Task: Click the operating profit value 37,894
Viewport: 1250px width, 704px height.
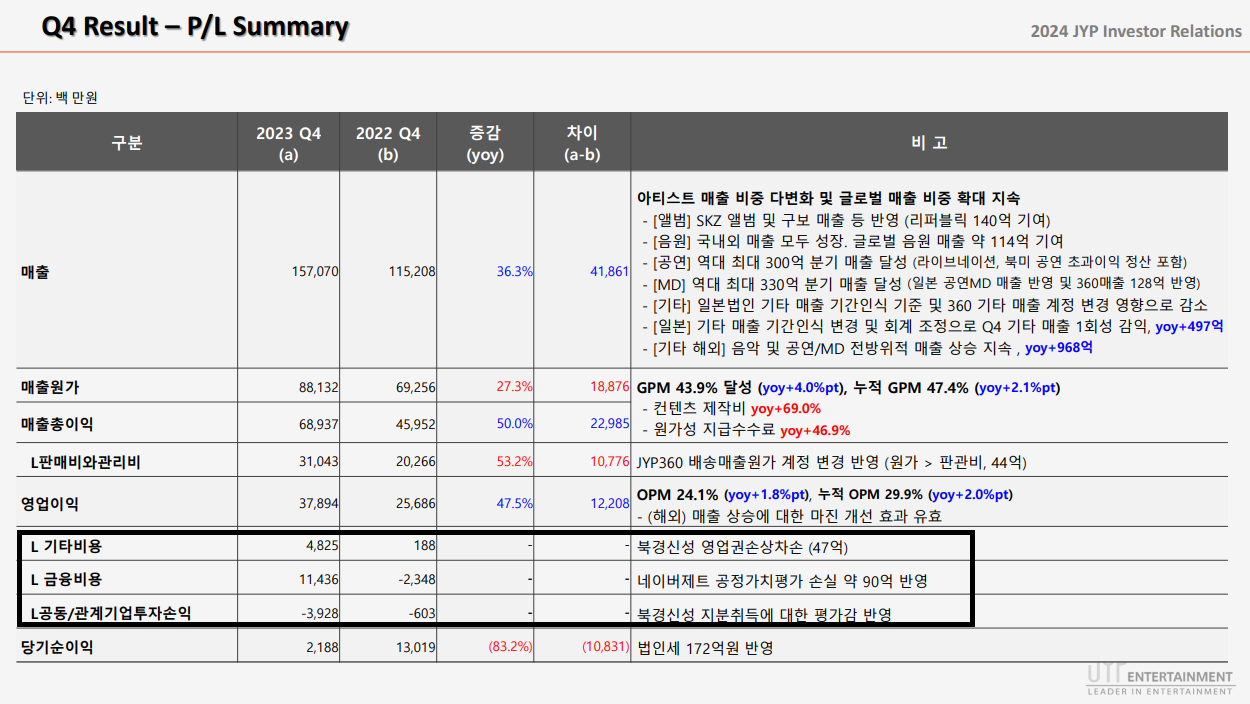Action: (x=320, y=504)
